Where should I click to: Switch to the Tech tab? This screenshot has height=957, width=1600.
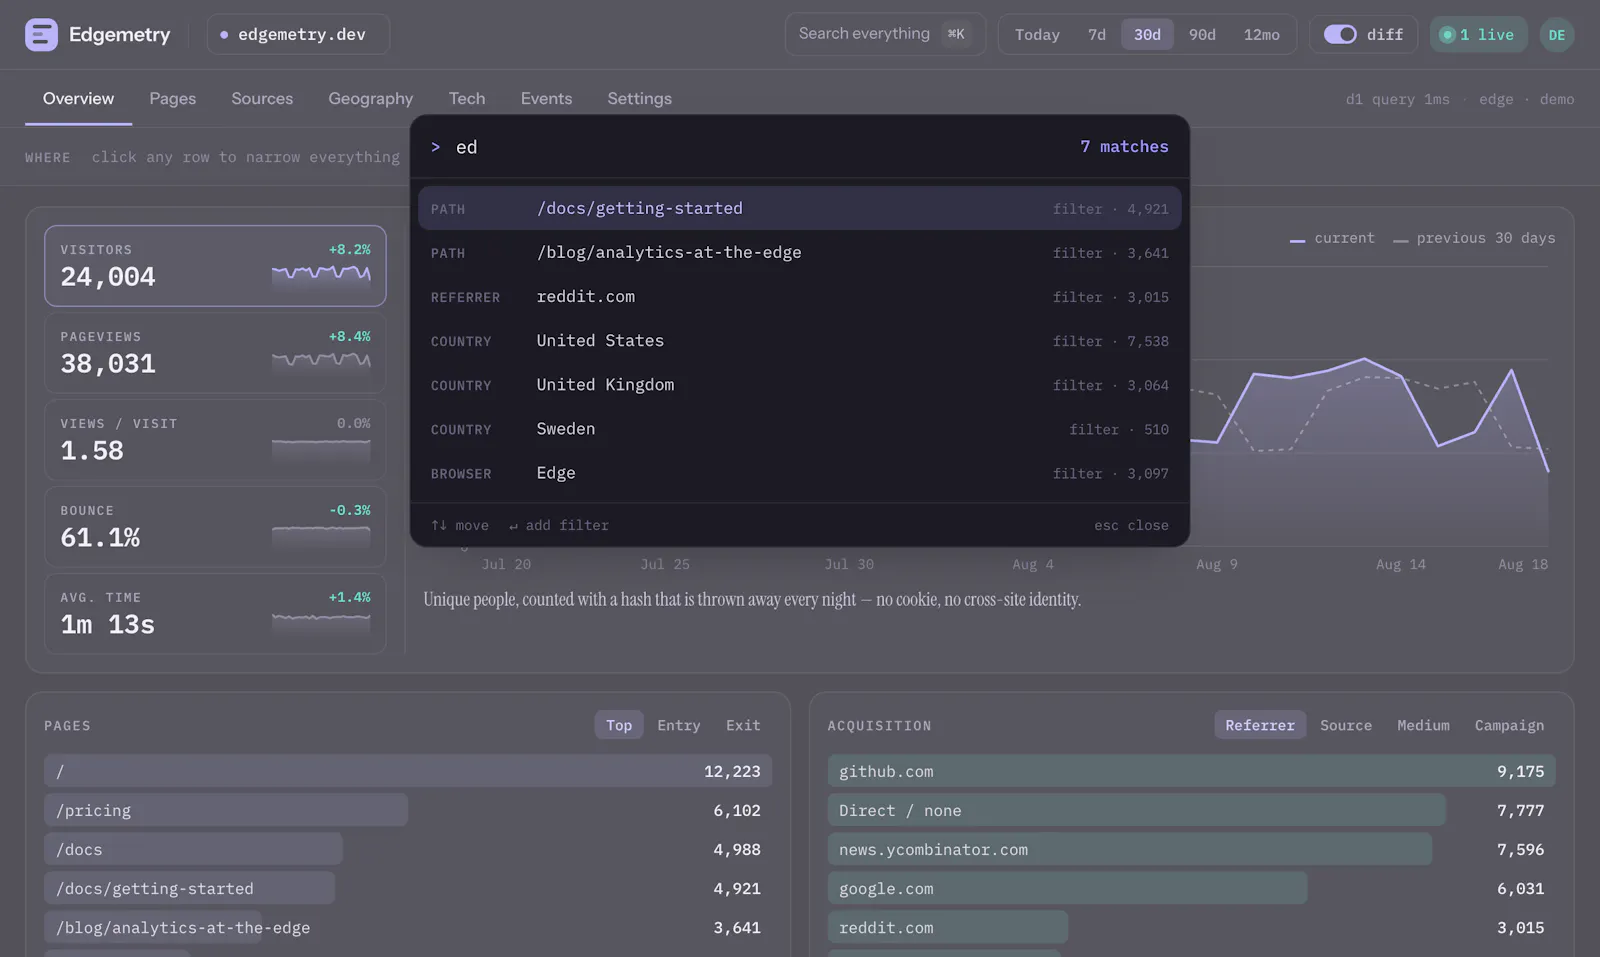coord(467,99)
